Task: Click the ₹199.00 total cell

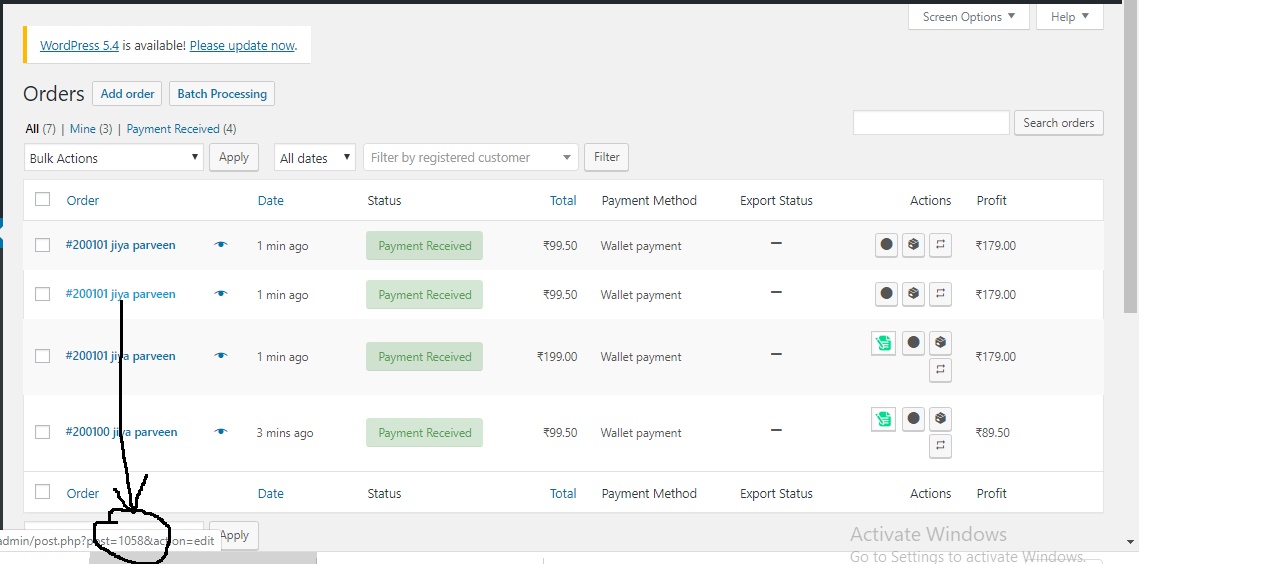Action: (x=557, y=357)
